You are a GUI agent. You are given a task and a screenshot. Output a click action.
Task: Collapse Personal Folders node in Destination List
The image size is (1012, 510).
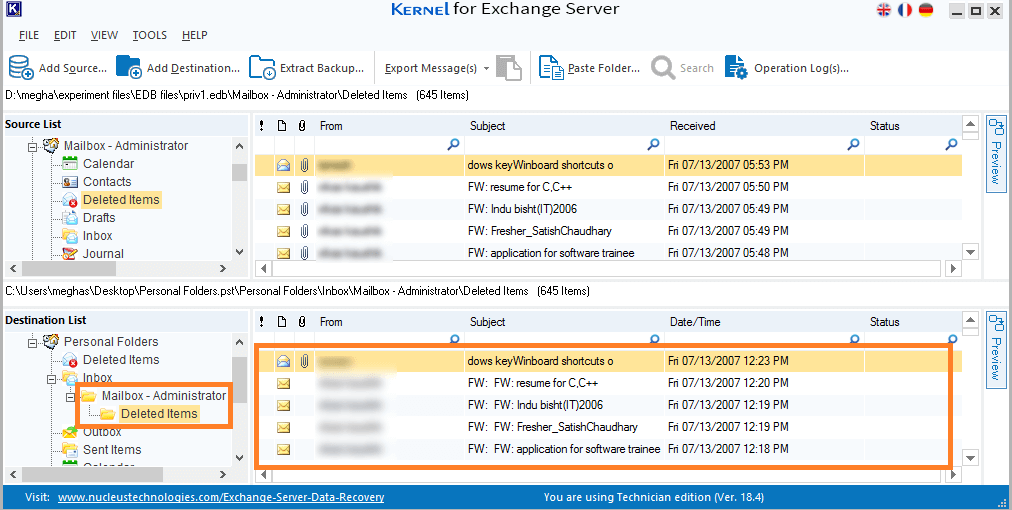tap(32, 343)
